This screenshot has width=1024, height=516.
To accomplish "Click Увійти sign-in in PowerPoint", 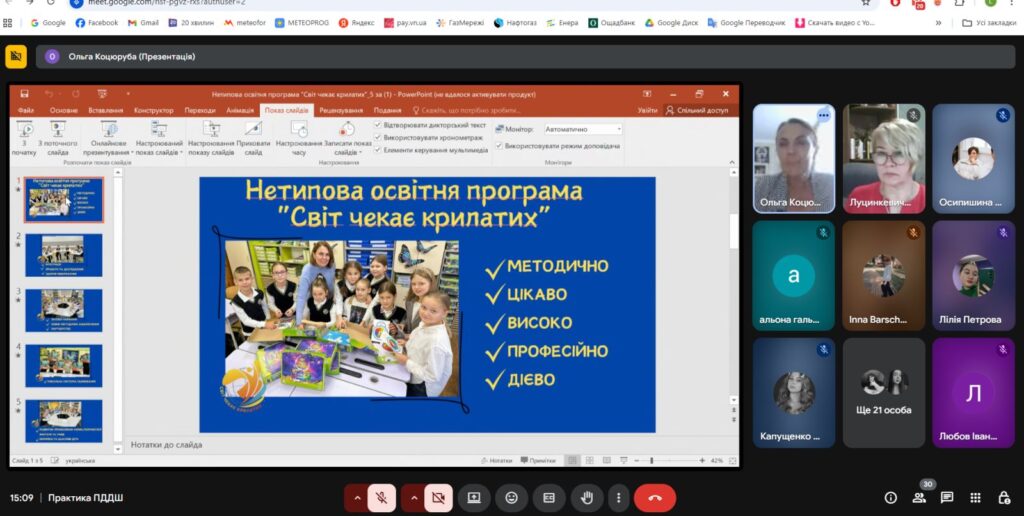I will [x=648, y=110].
